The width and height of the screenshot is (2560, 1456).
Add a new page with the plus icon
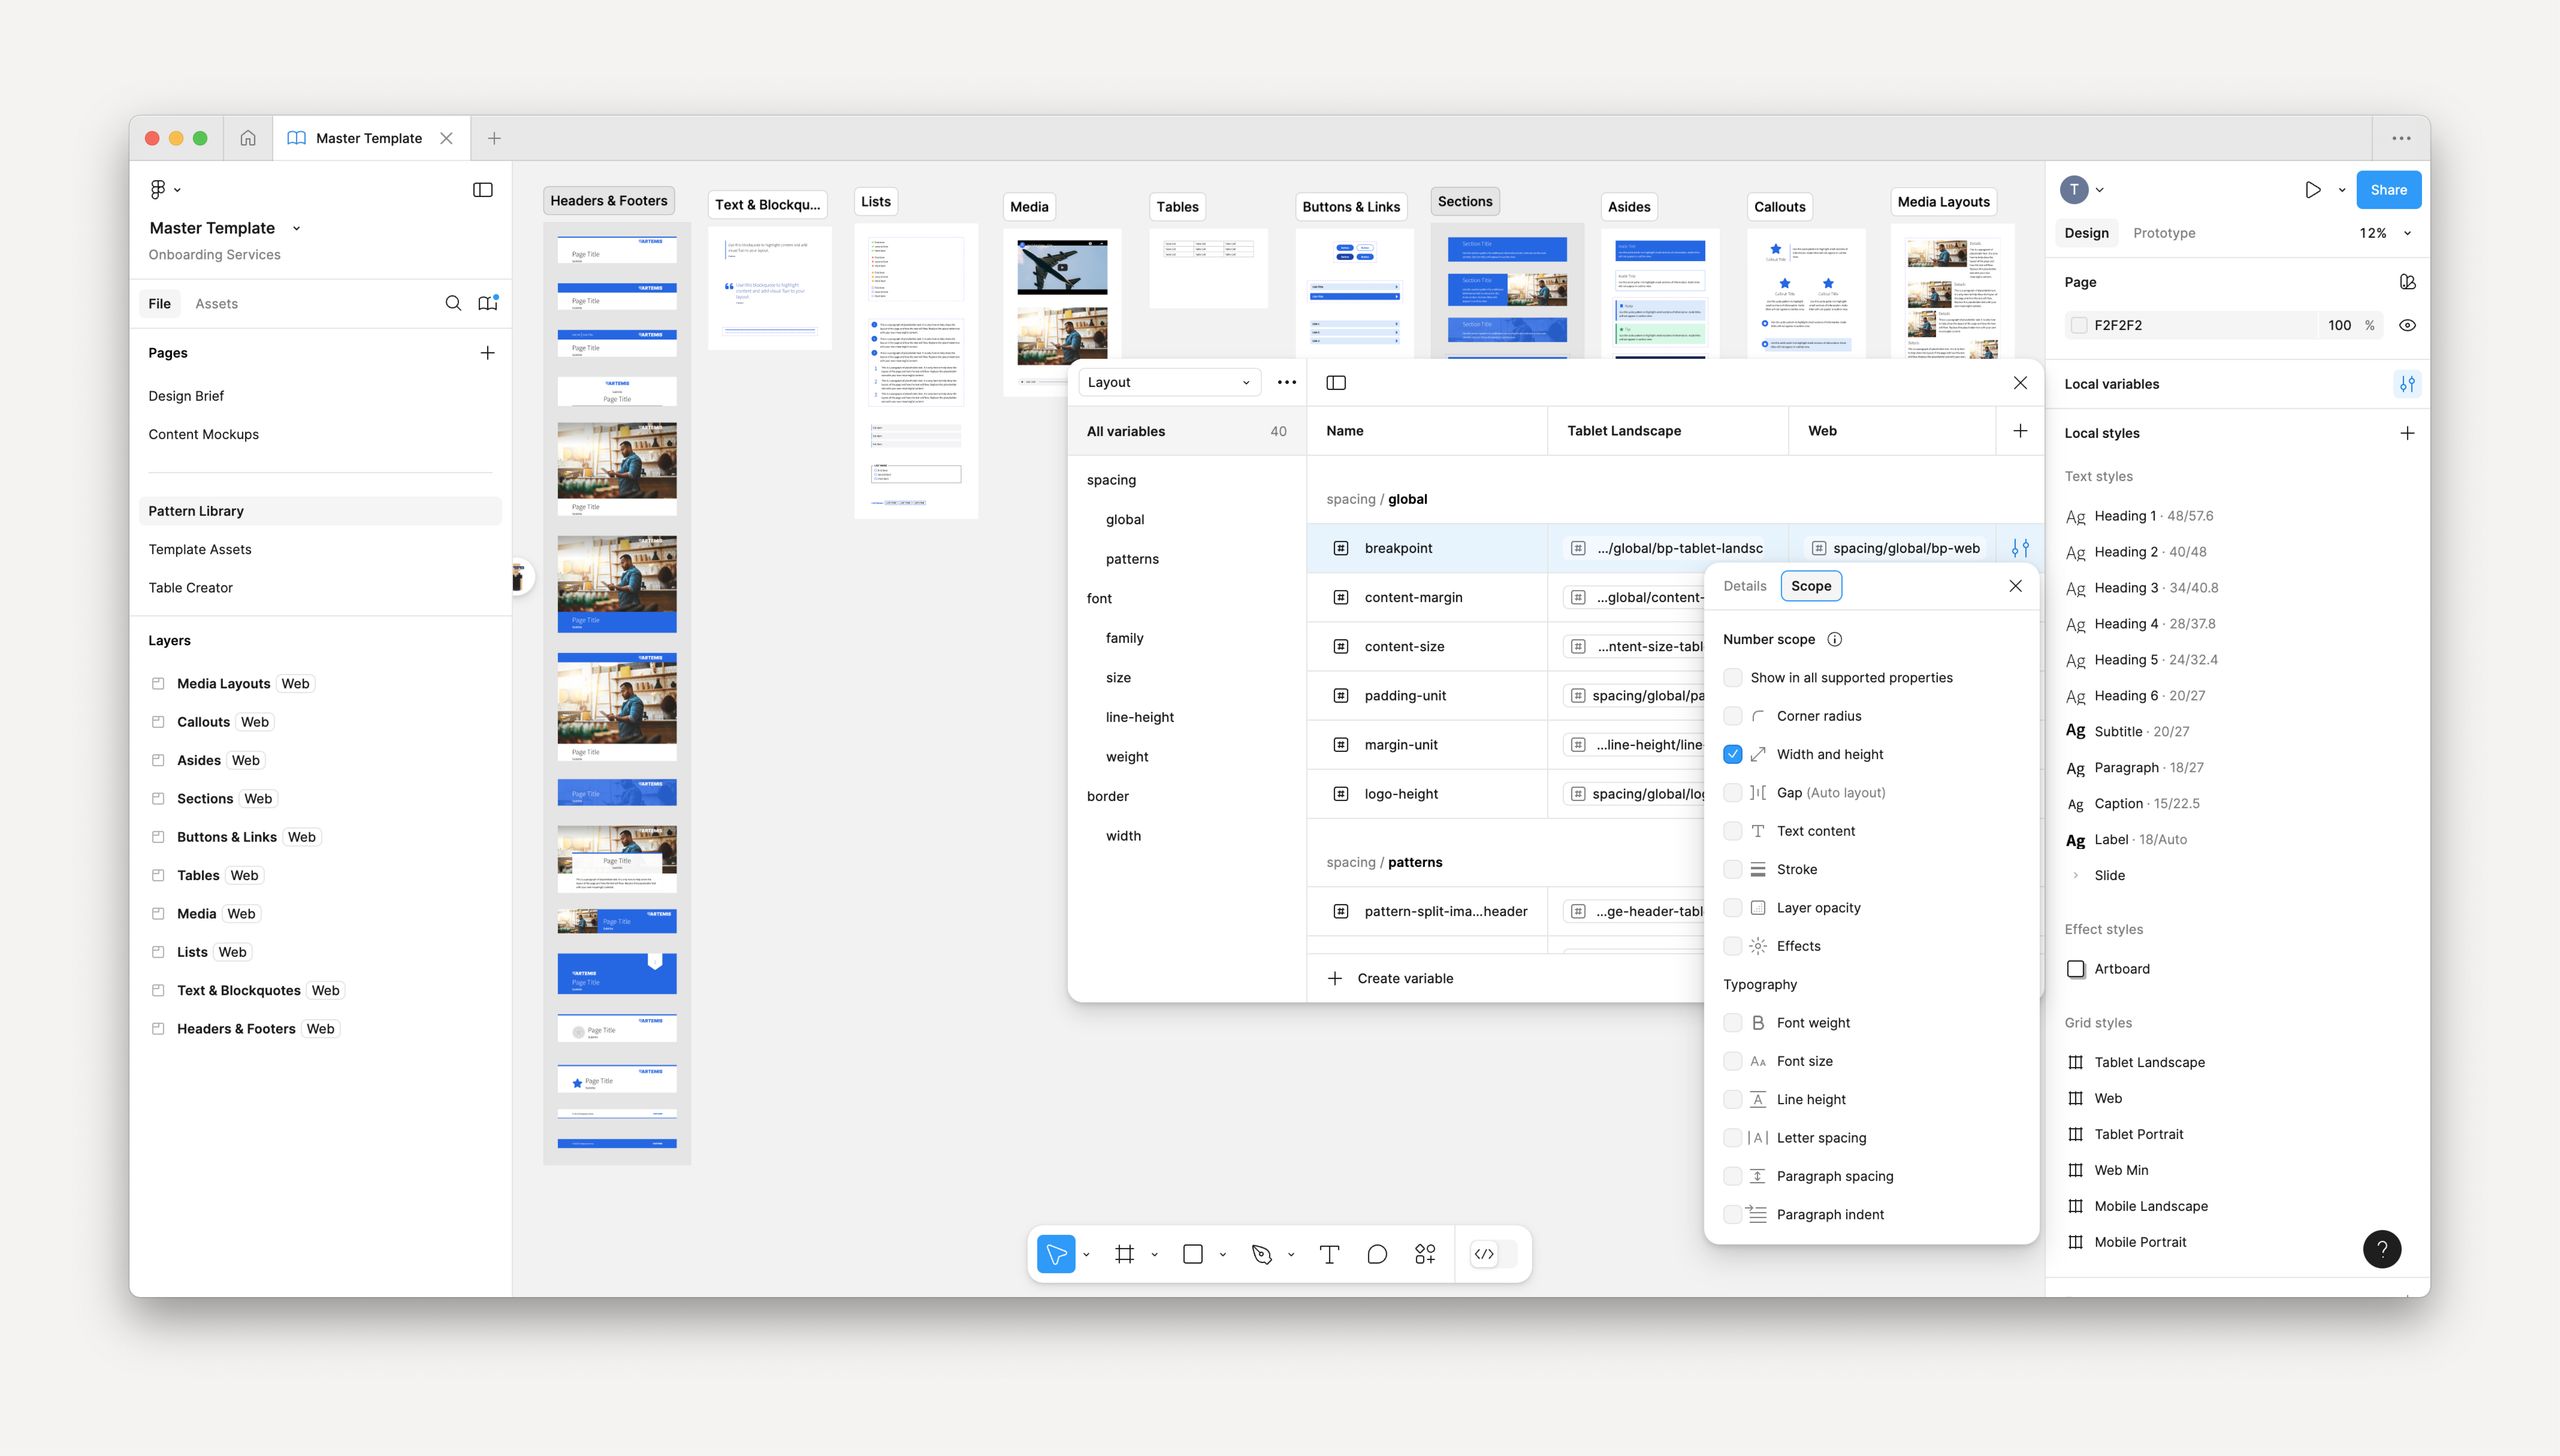[487, 352]
